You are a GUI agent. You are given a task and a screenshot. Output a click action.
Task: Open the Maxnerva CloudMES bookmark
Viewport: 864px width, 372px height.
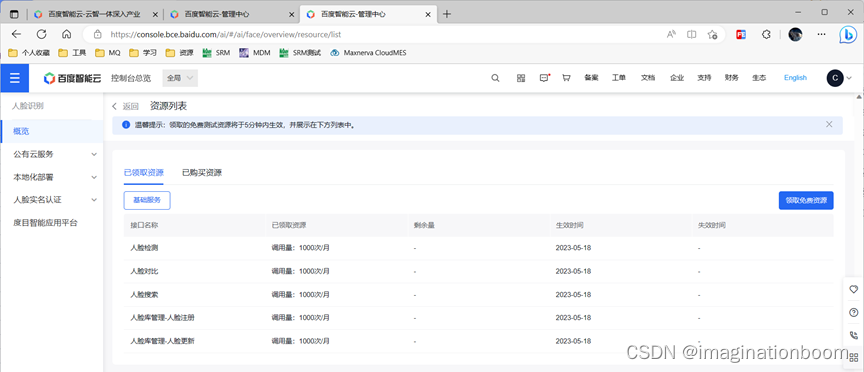(x=368, y=53)
